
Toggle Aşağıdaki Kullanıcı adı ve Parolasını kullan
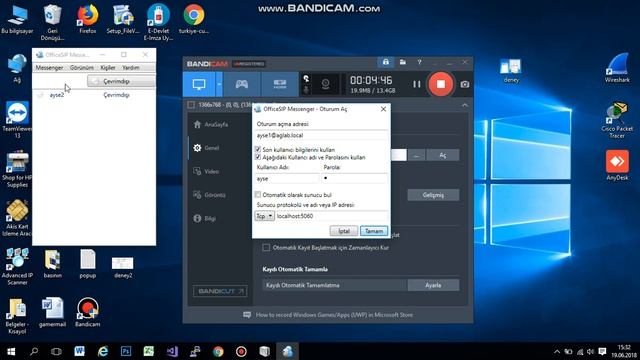coord(258,157)
